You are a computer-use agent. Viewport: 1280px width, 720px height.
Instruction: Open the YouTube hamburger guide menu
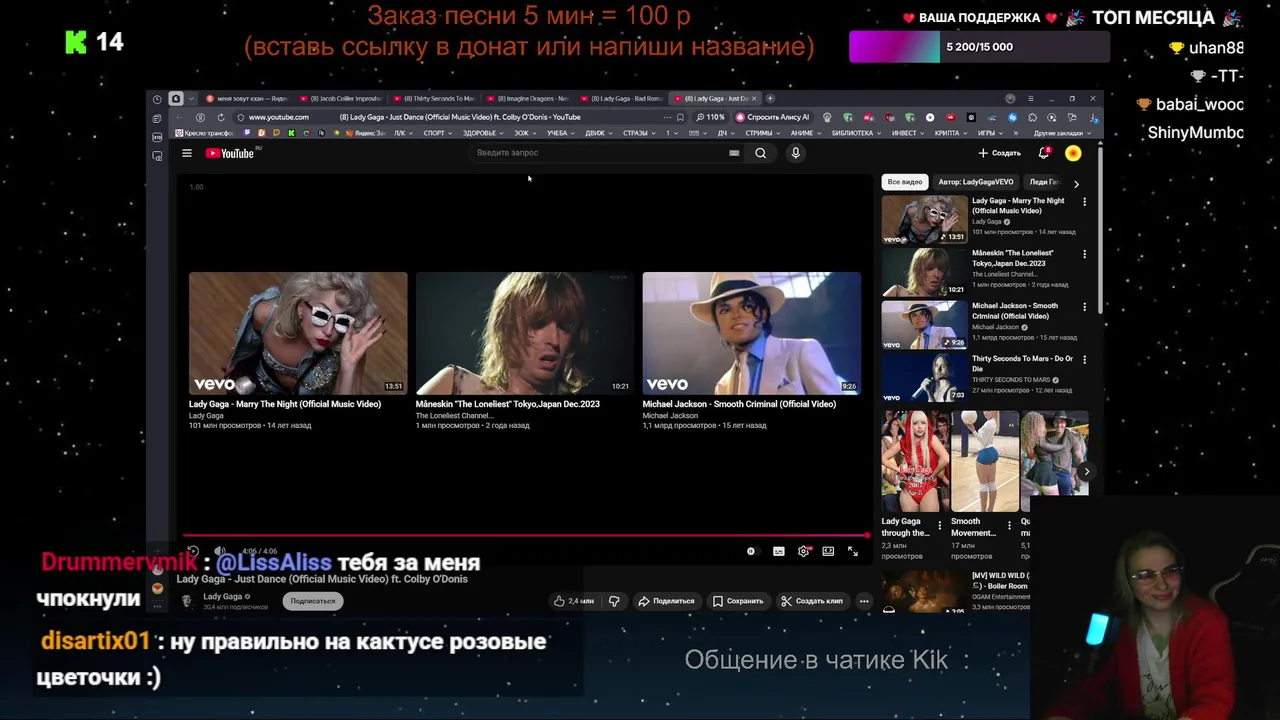point(186,153)
